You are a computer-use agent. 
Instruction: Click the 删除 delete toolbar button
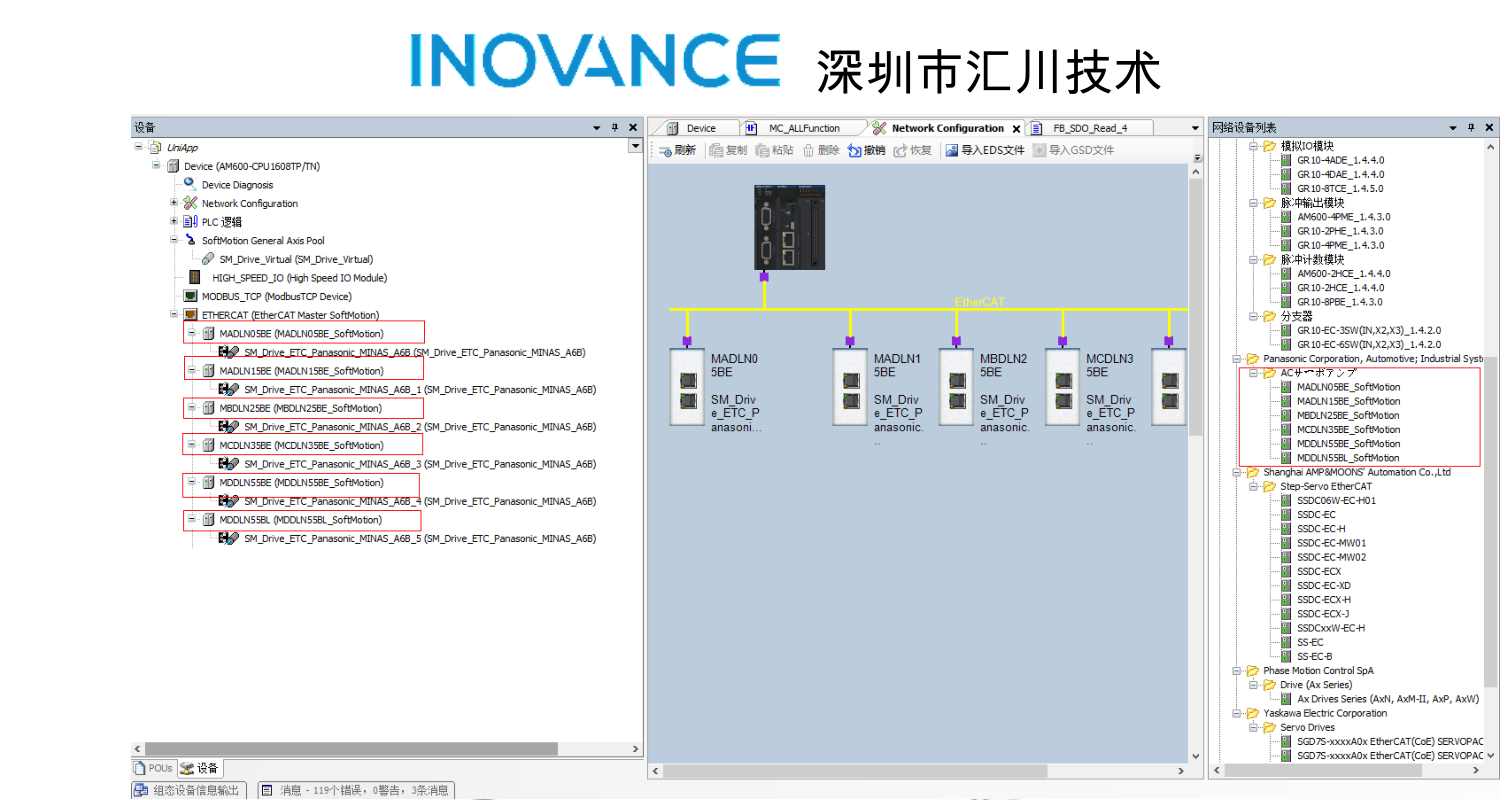[x=821, y=150]
